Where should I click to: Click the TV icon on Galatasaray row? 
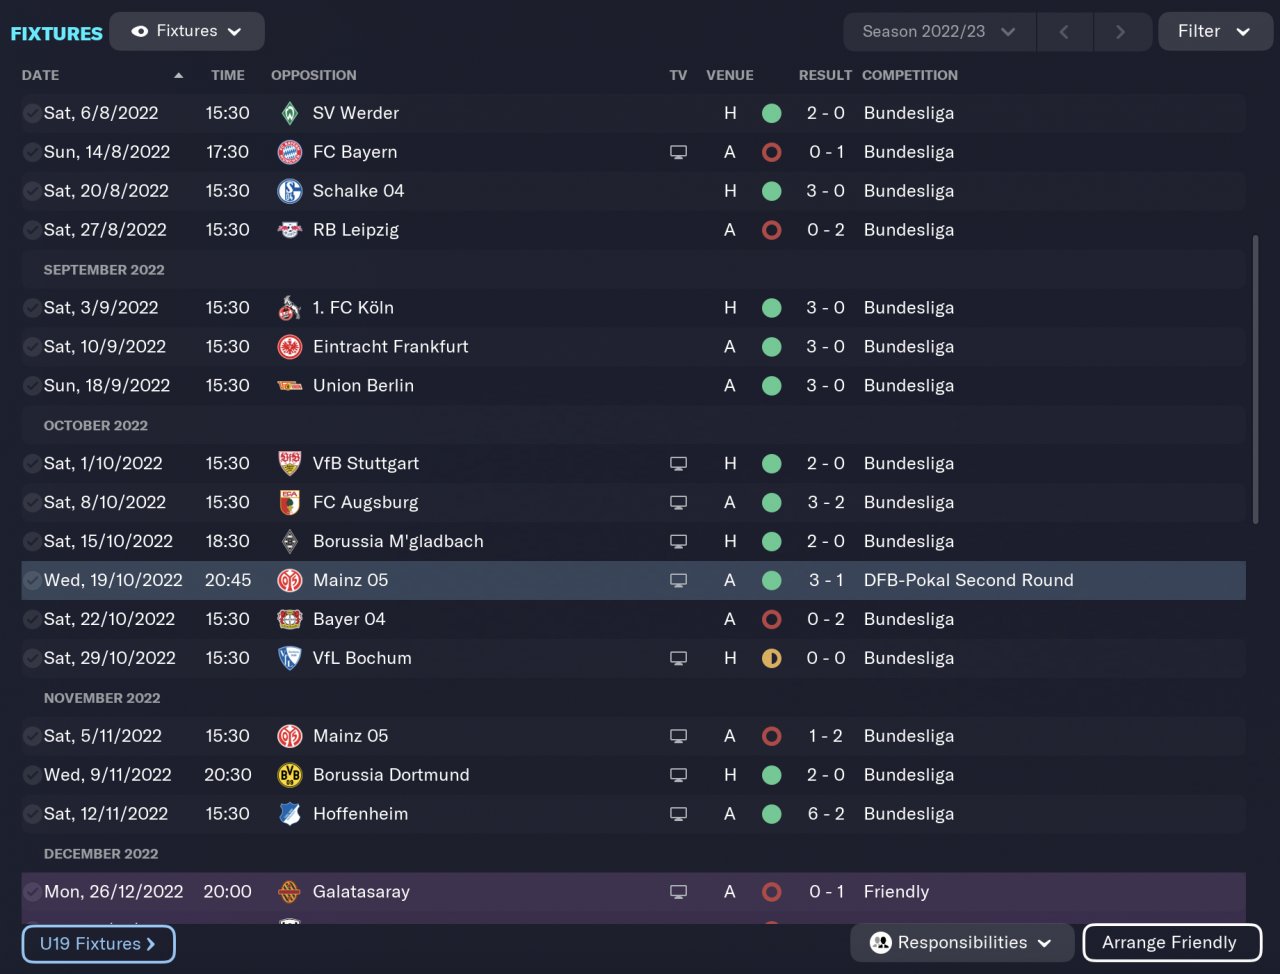pyautogui.click(x=678, y=892)
